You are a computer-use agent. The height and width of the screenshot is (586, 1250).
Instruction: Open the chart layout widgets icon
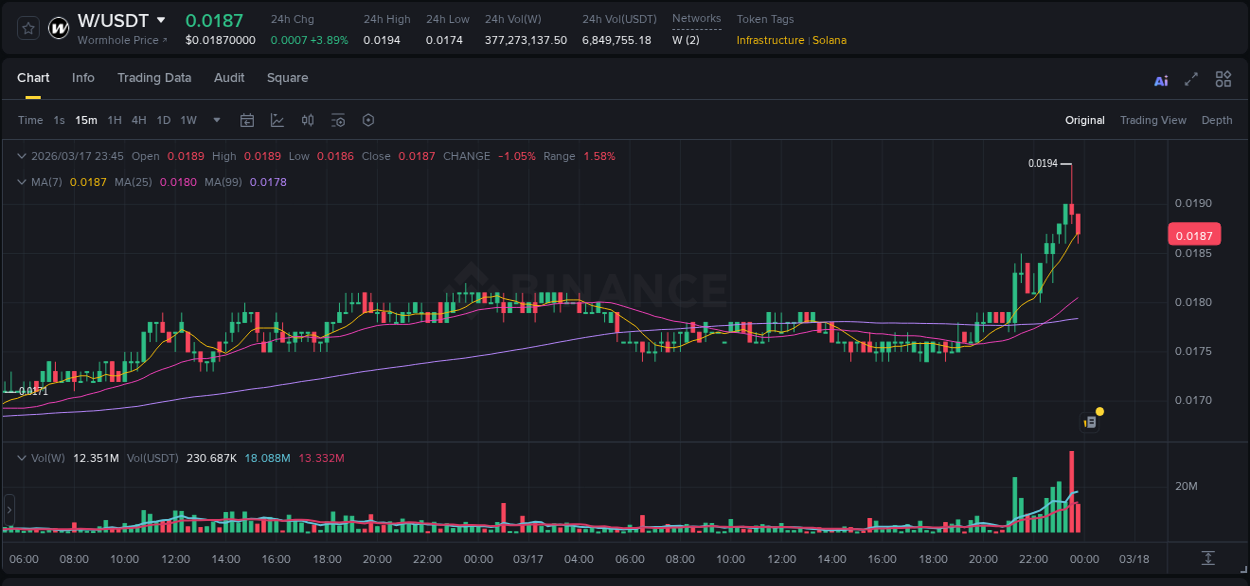coord(1223,79)
